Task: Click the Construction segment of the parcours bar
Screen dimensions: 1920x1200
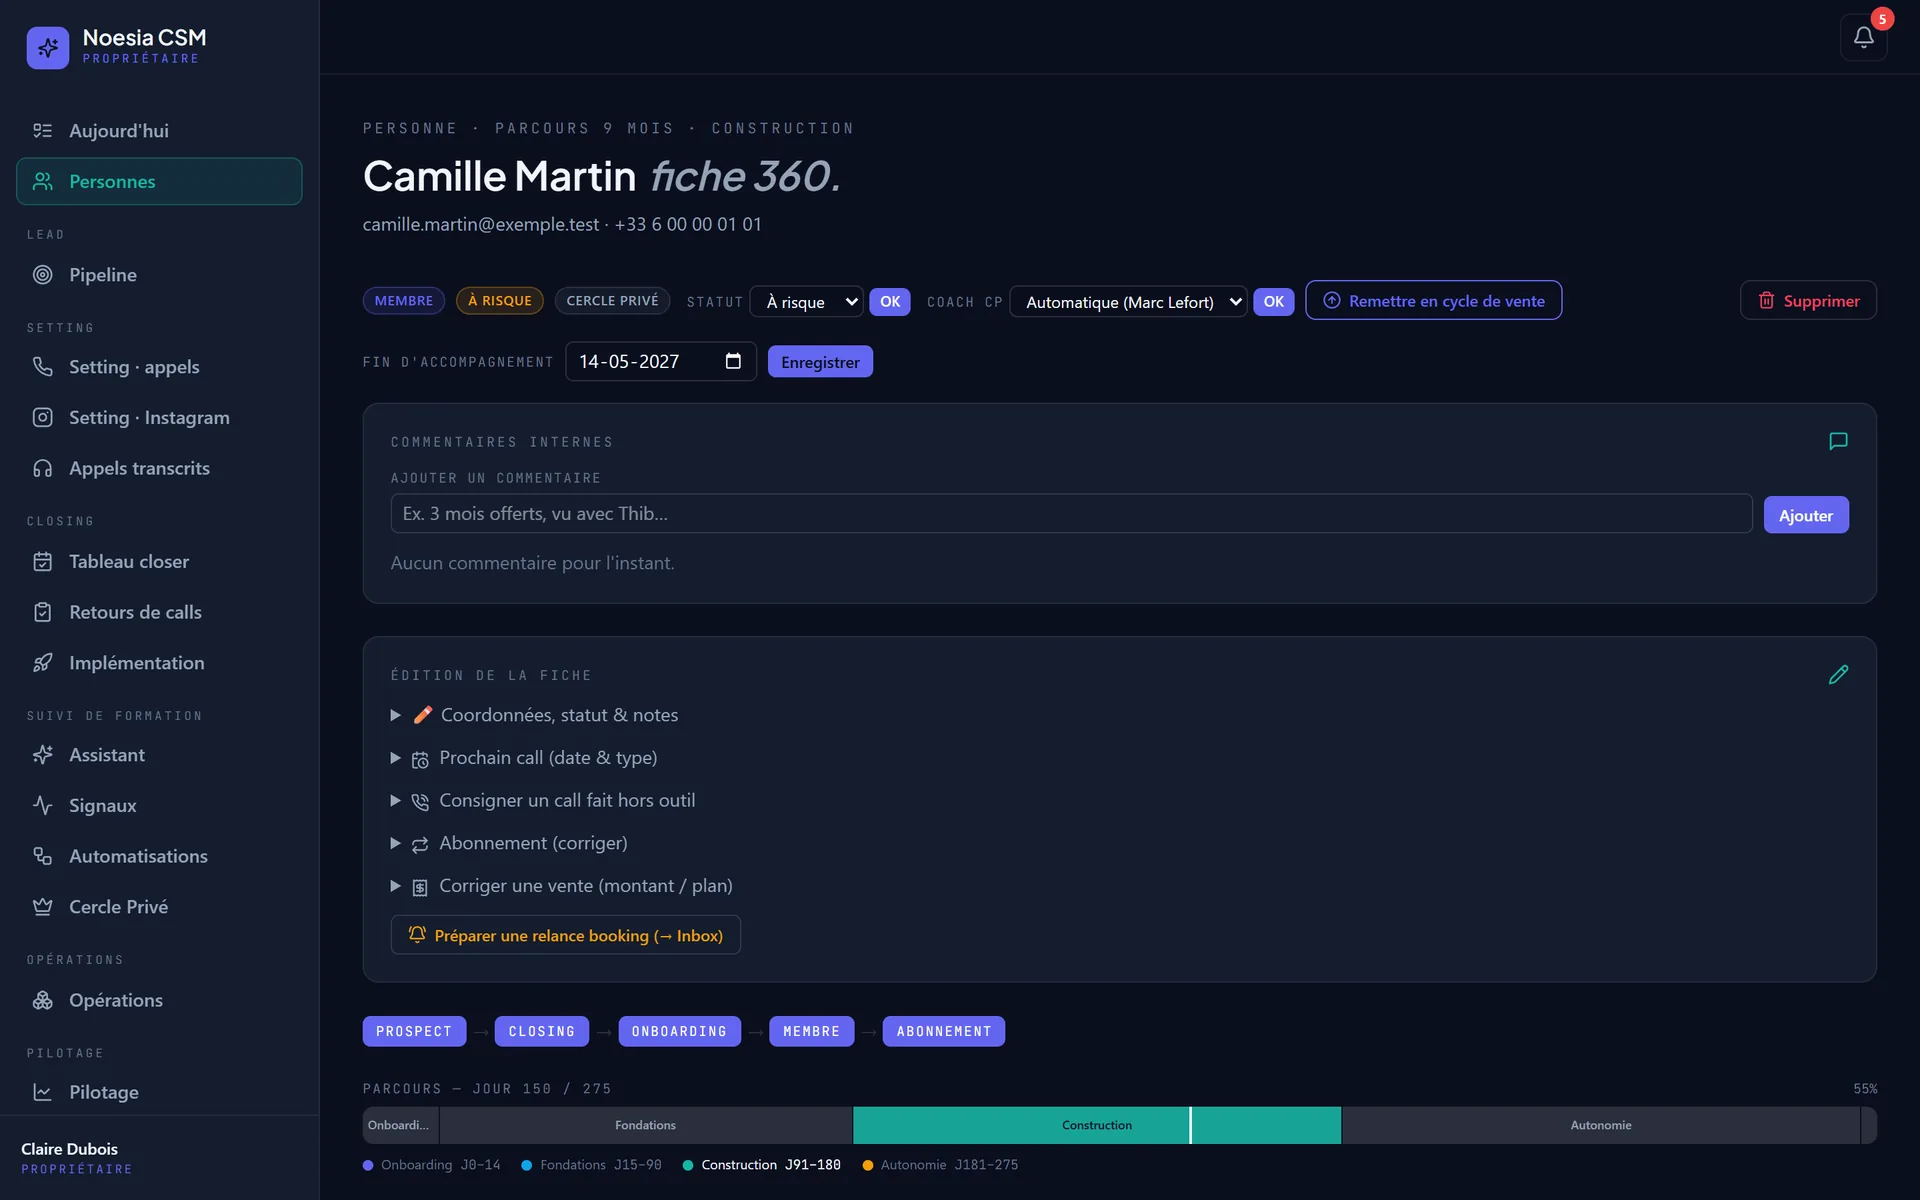Action: [x=1097, y=1125]
